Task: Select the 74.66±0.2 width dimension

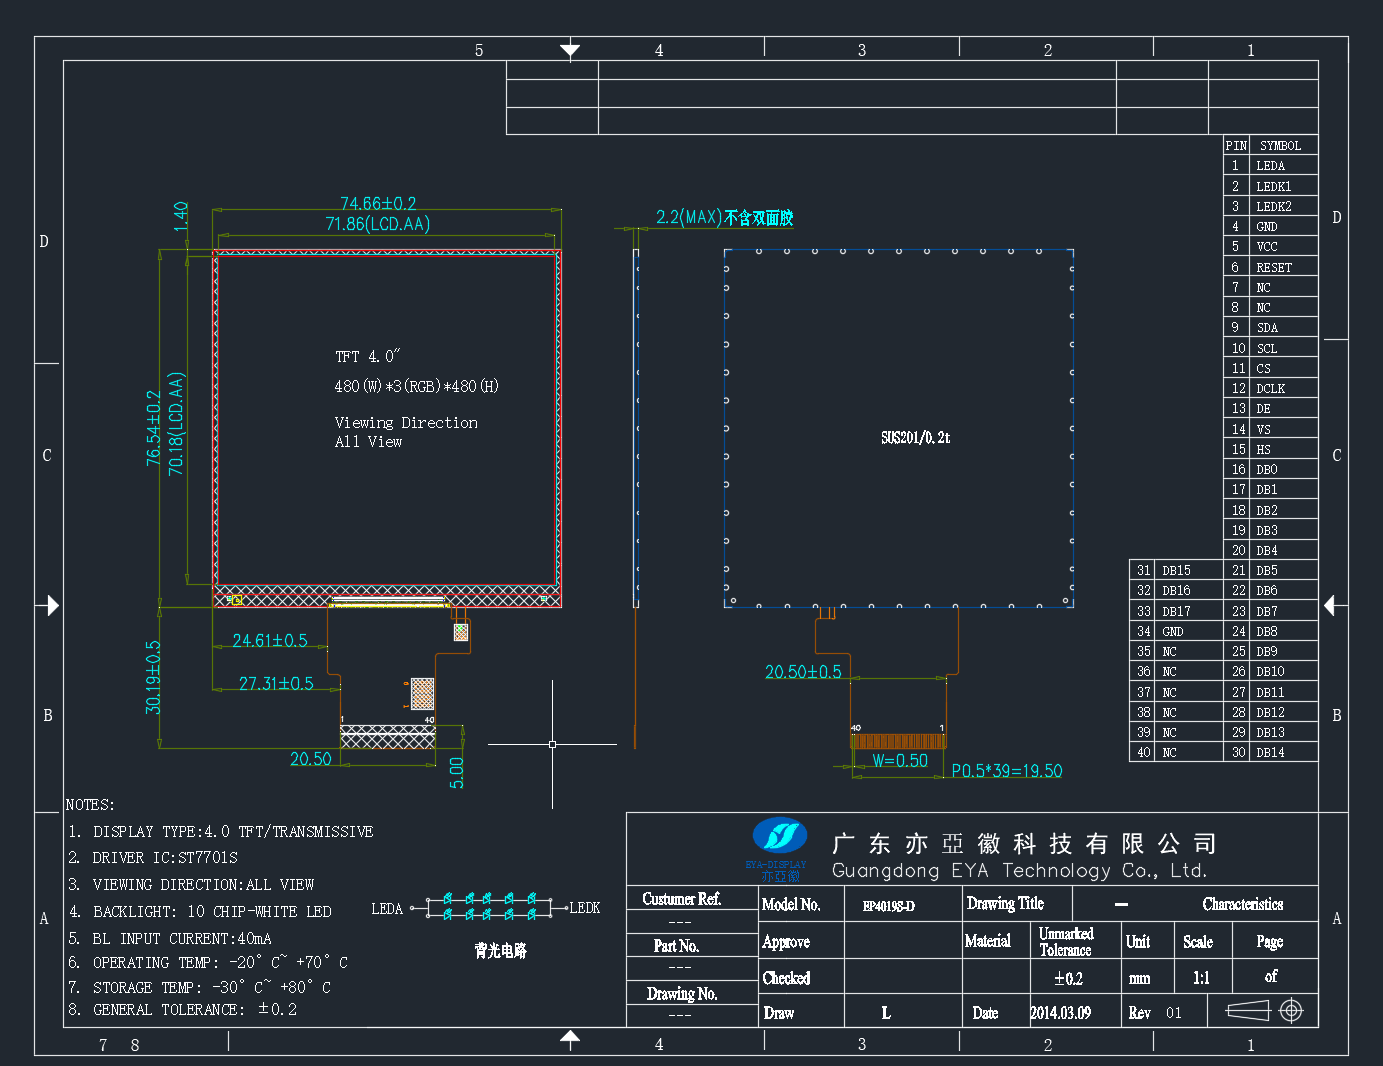Action: (x=378, y=203)
